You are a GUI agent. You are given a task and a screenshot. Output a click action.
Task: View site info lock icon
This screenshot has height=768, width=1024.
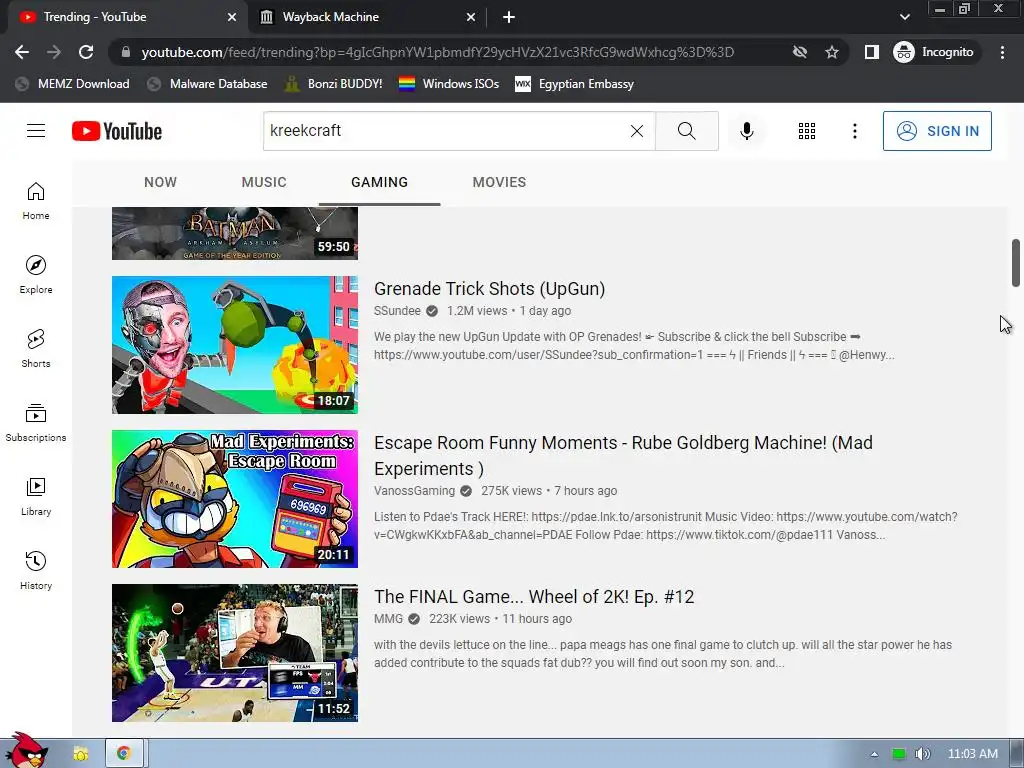click(x=125, y=52)
